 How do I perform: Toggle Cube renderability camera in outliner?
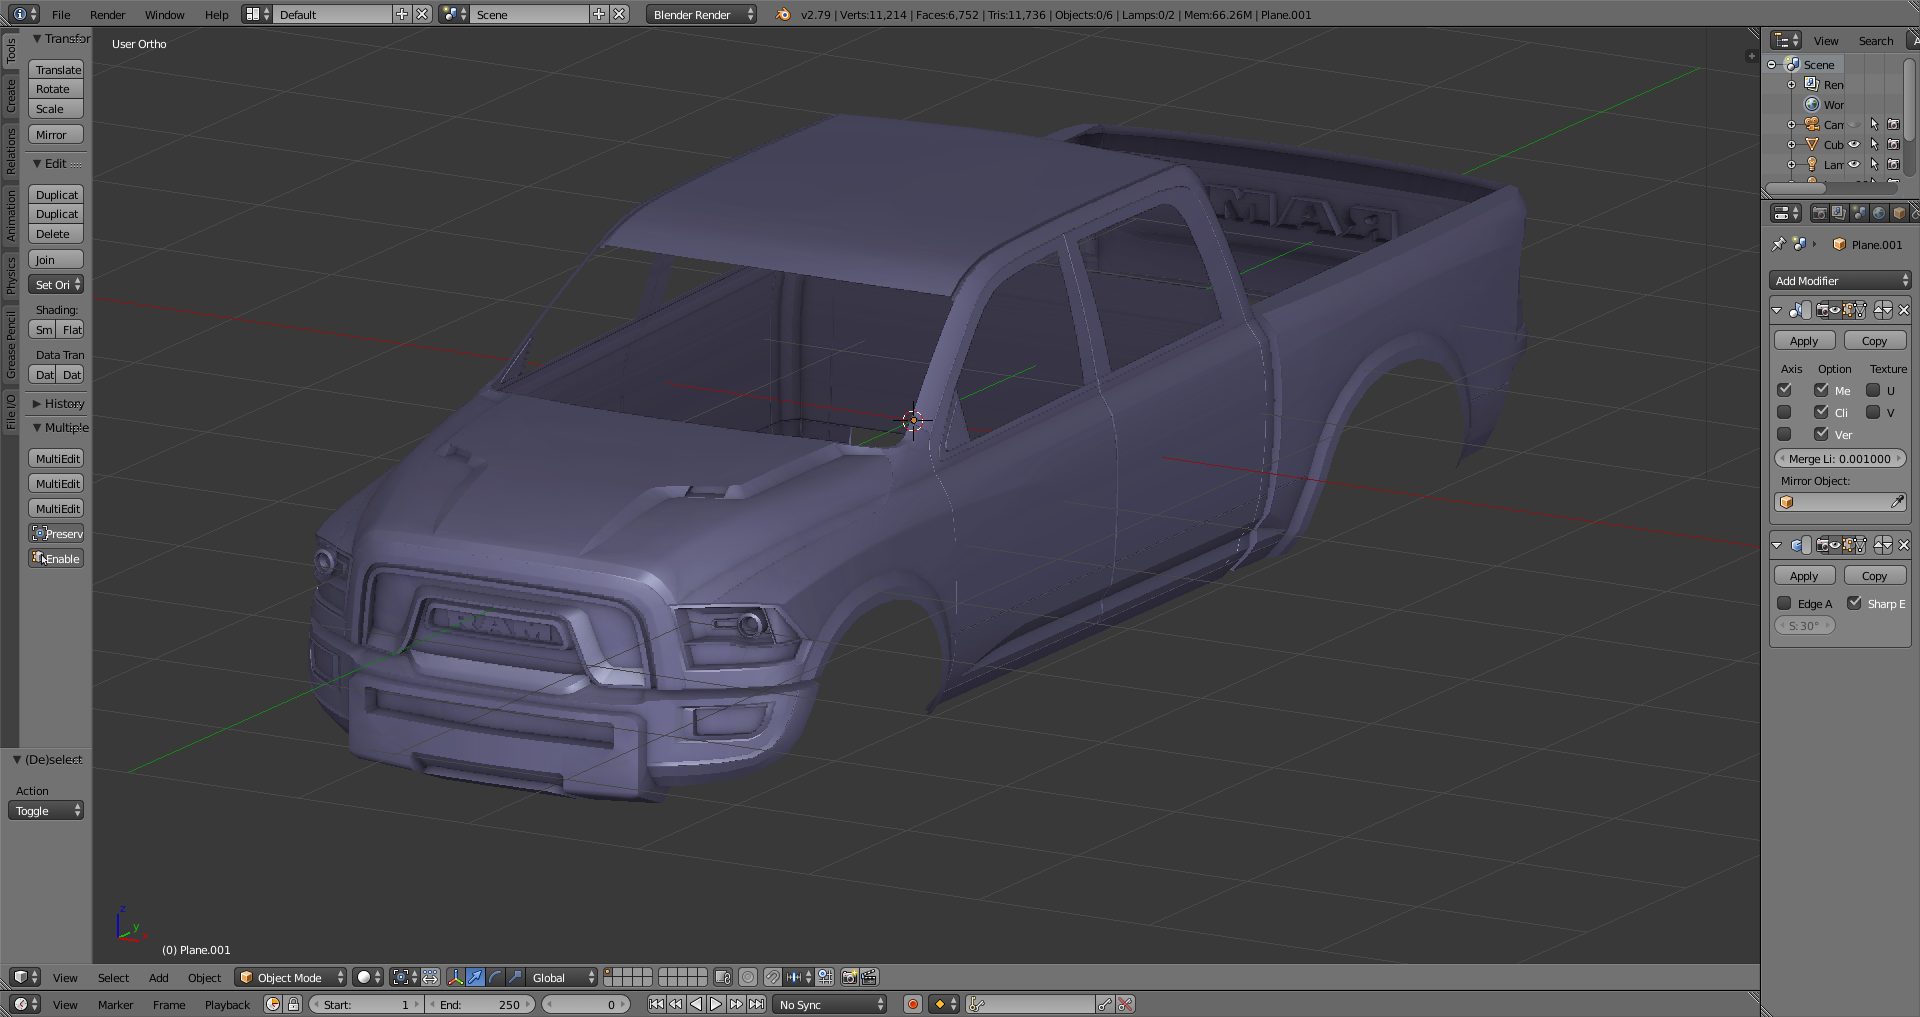[1893, 144]
